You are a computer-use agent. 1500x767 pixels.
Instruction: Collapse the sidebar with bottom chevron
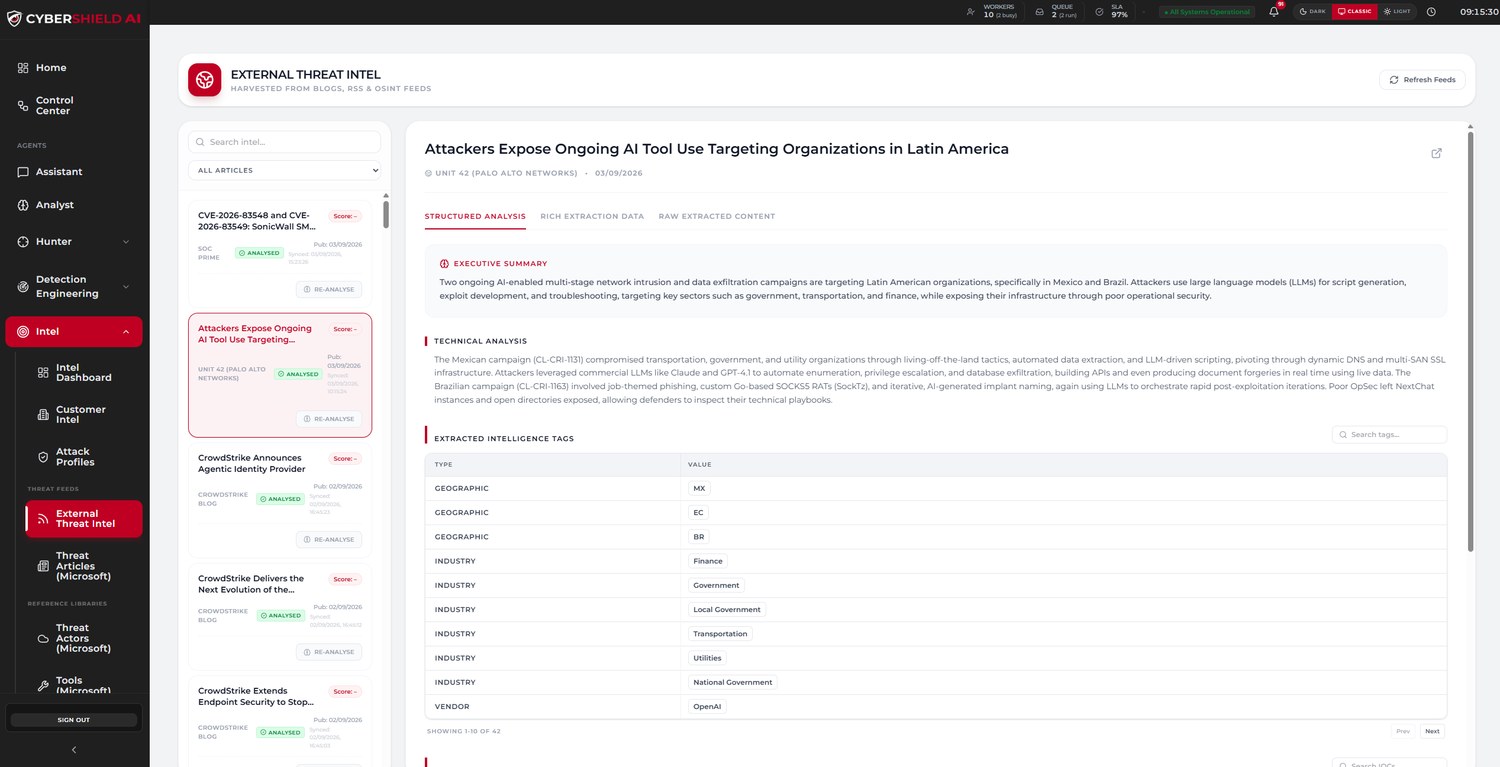(74, 750)
